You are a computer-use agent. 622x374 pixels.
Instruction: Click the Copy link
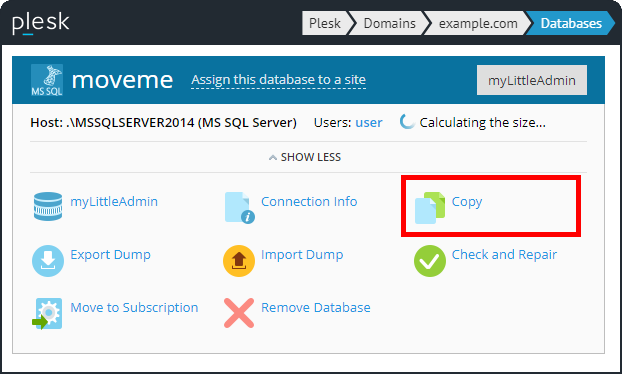coord(467,202)
